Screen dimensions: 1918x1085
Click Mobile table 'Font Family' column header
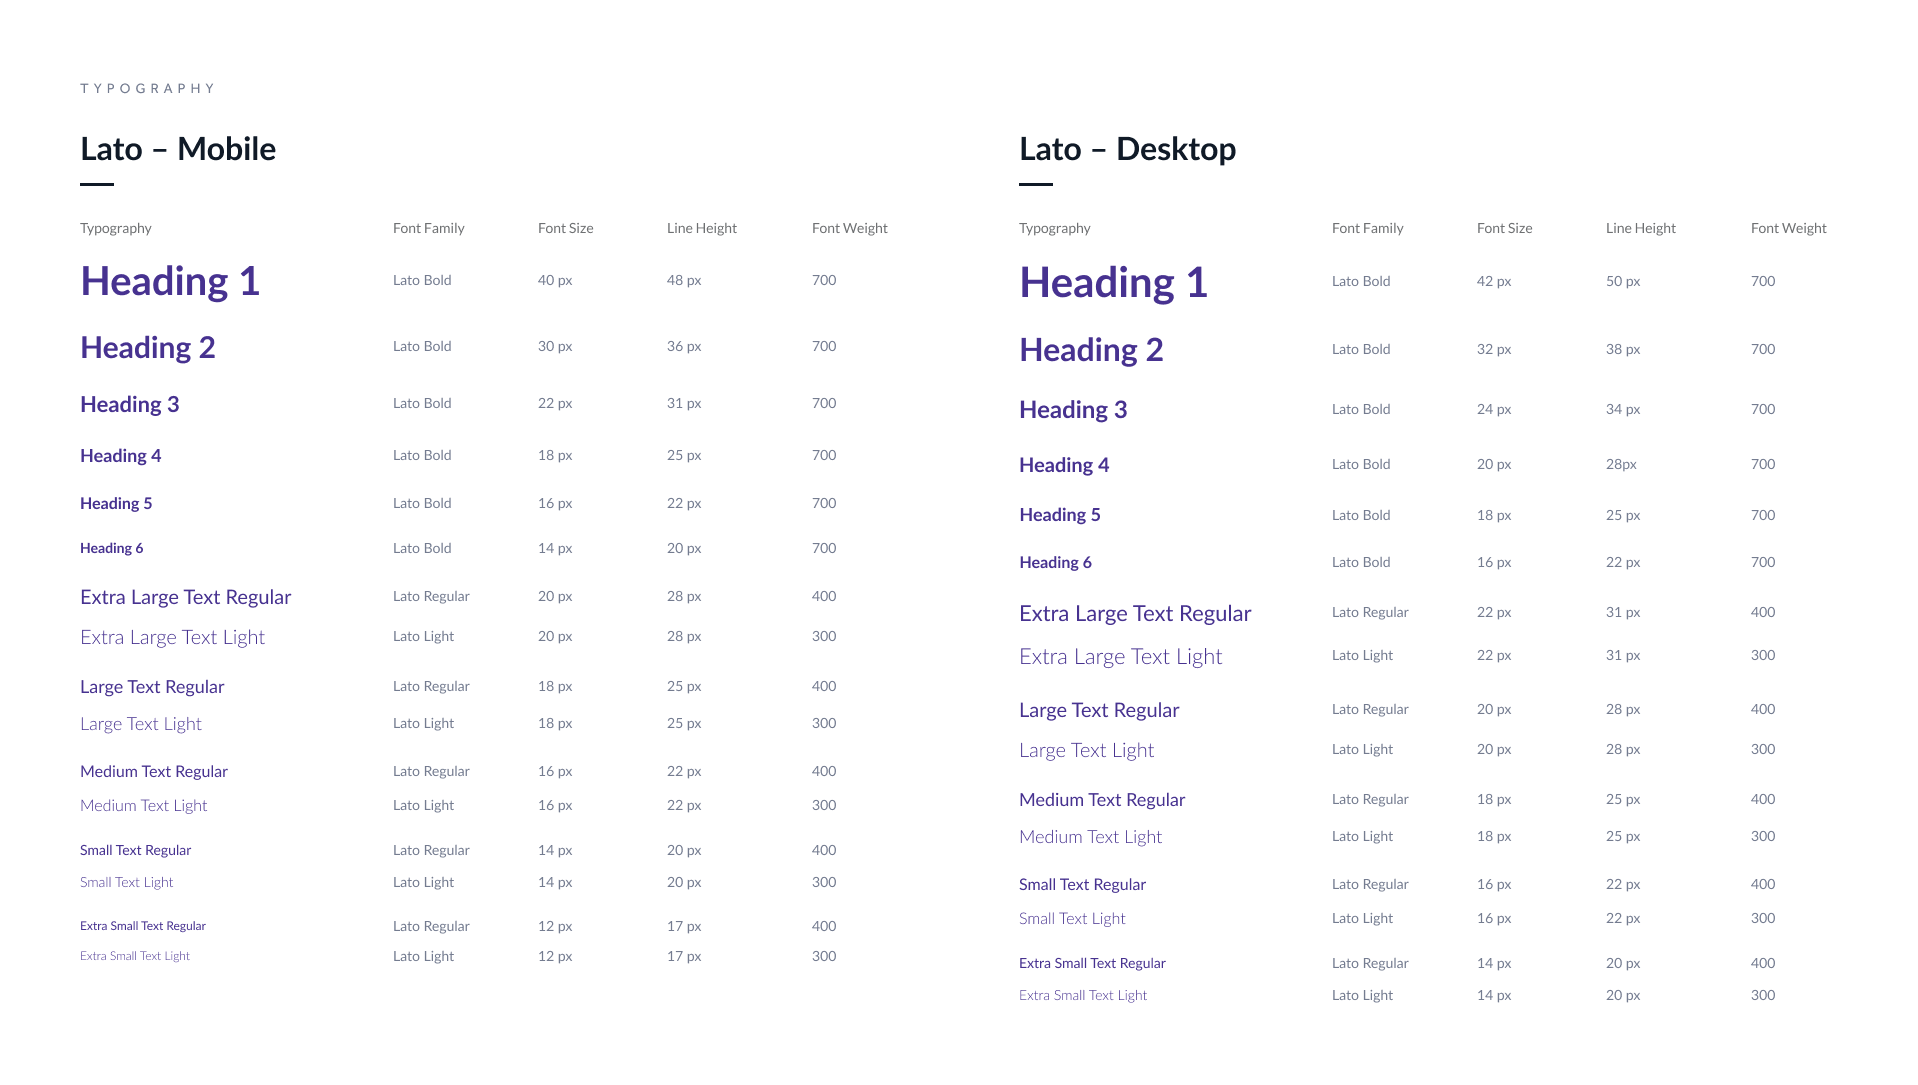coord(429,229)
